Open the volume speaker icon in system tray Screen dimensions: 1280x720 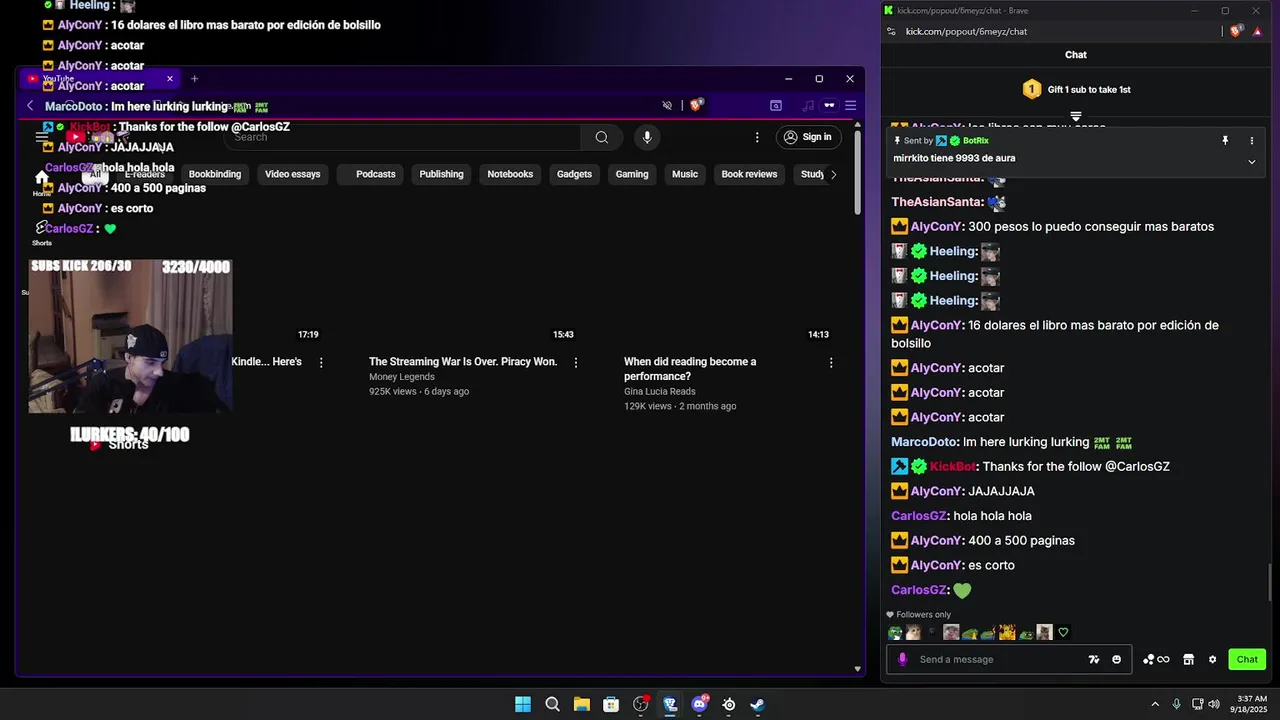click(x=1214, y=704)
